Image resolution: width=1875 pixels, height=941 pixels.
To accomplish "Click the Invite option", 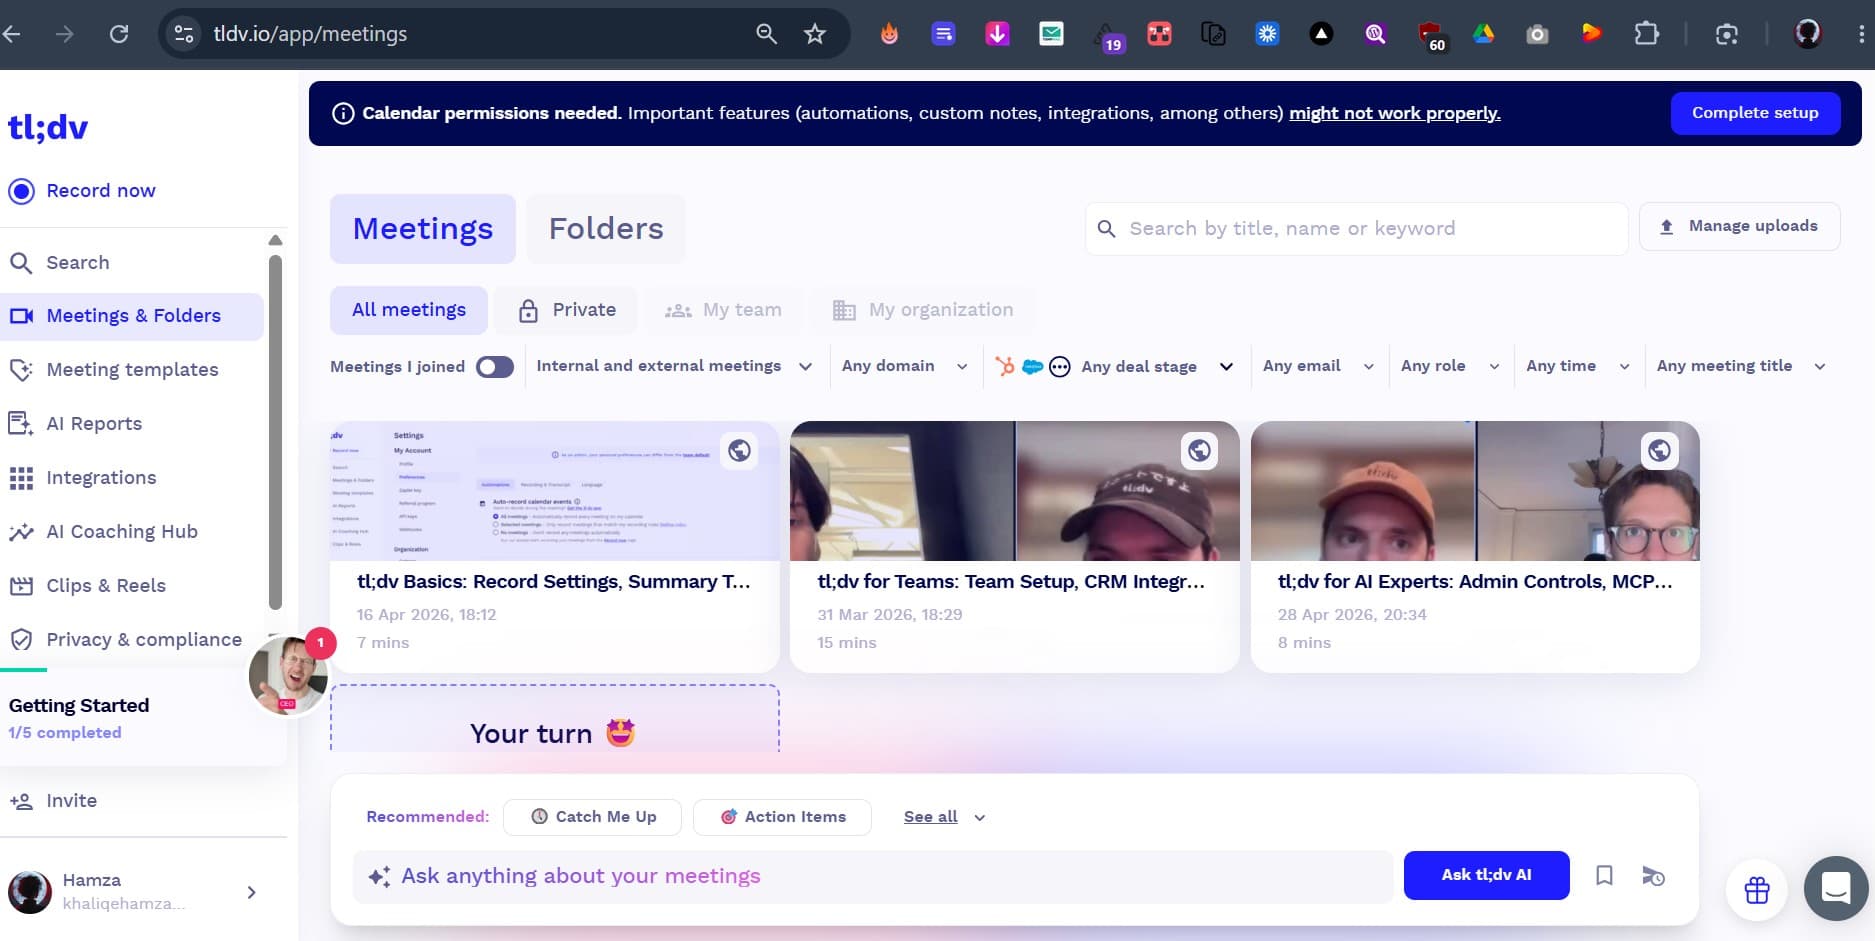I will point(53,801).
